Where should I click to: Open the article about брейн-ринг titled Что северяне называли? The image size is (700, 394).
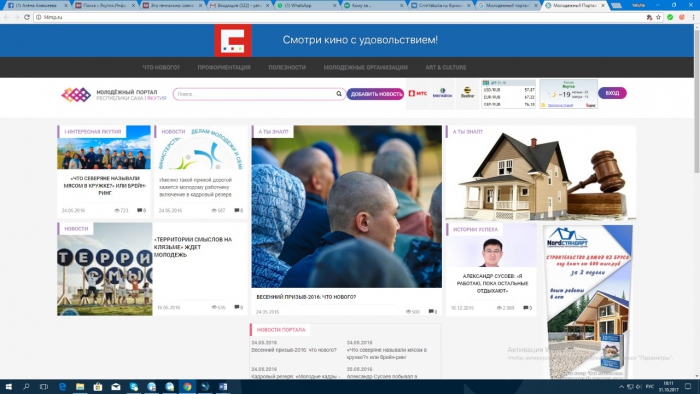pos(104,186)
